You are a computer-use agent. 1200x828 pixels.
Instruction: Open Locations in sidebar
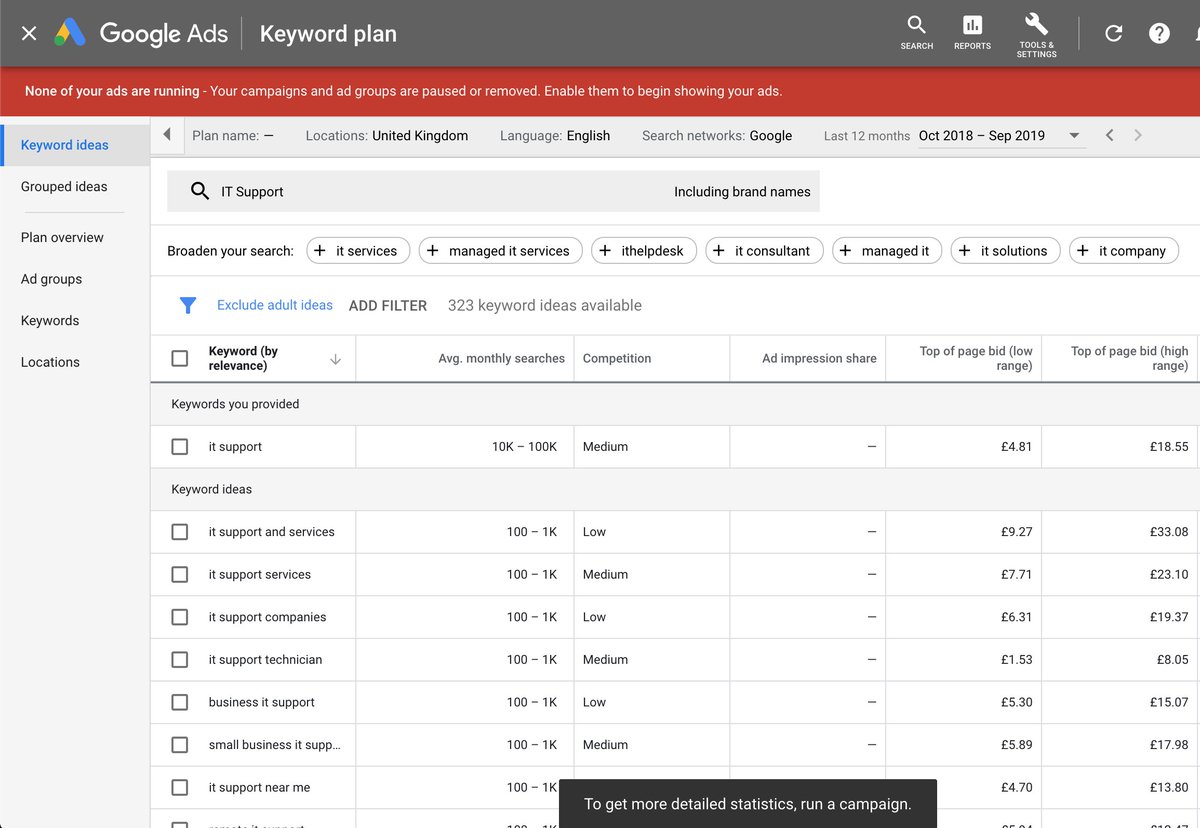[50, 362]
